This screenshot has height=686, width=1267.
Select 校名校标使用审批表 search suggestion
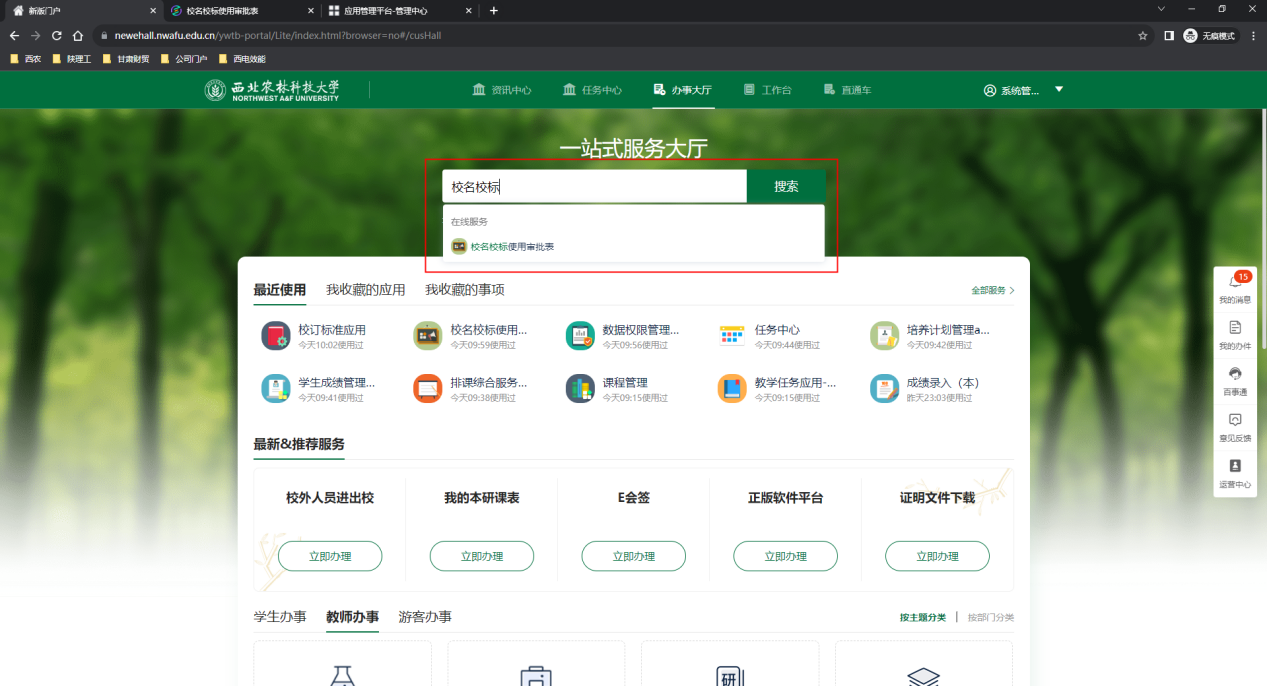point(512,246)
